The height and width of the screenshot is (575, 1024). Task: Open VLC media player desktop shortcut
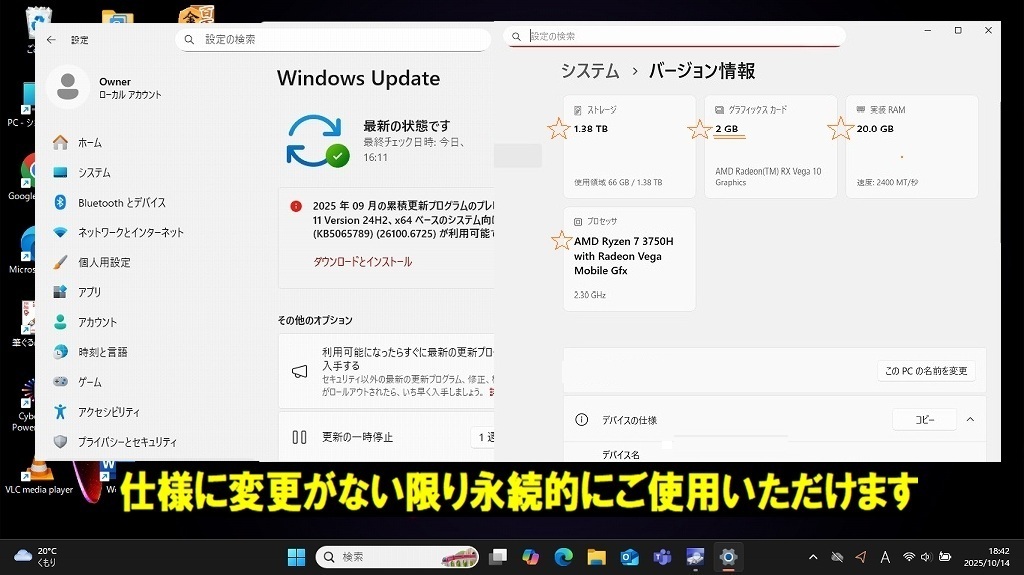[x=39, y=478]
